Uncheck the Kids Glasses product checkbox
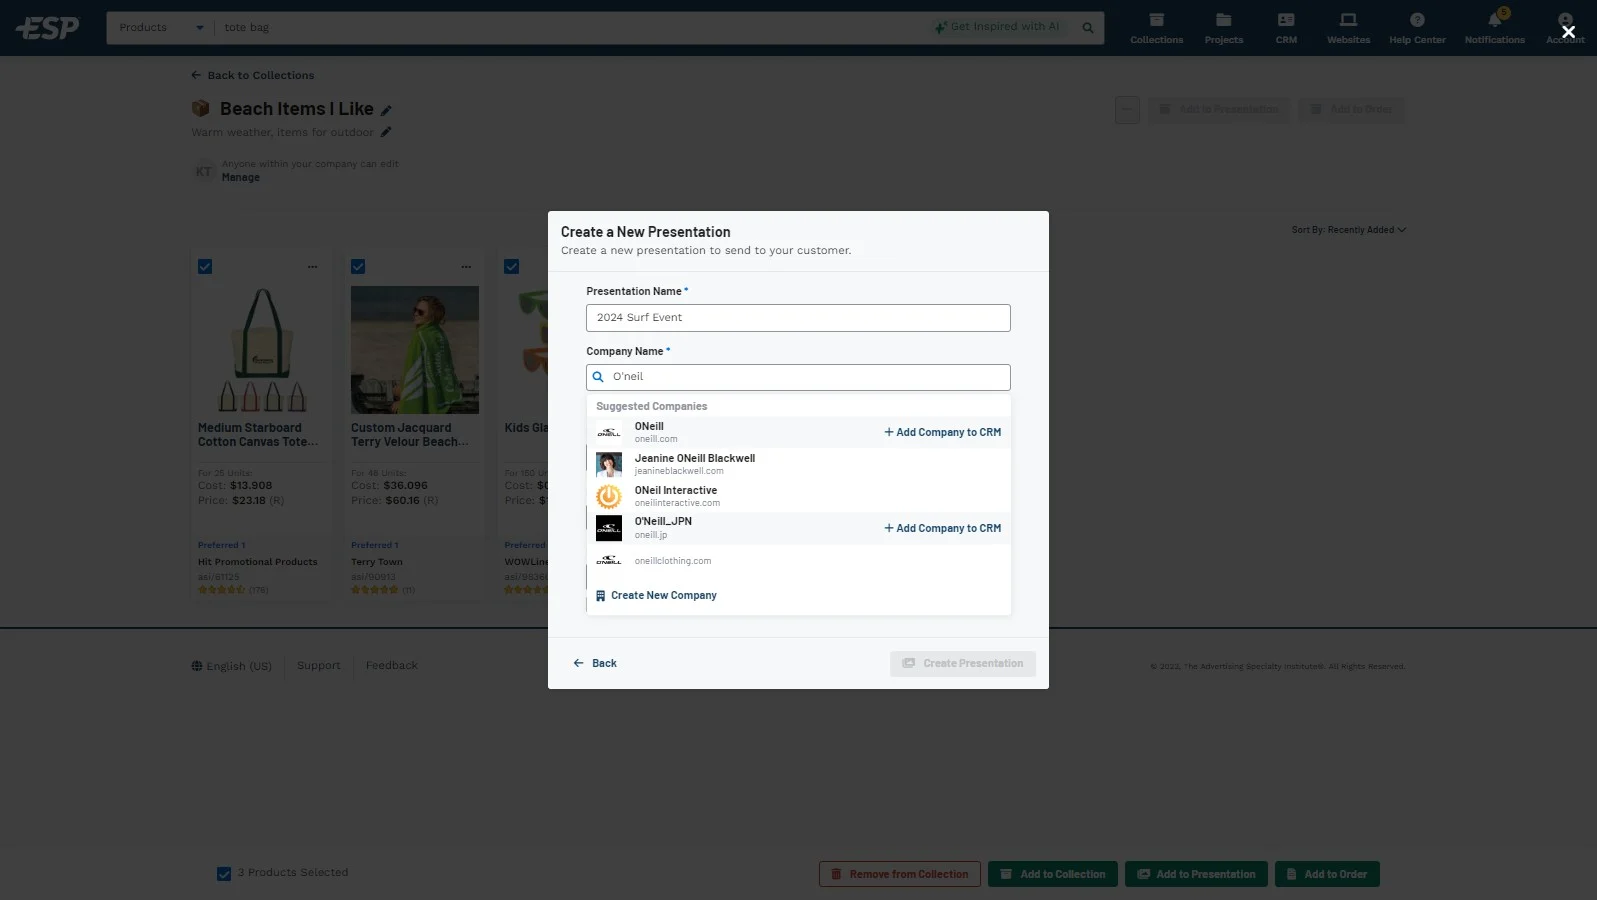This screenshot has width=1597, height=900. tap(512, 267)
